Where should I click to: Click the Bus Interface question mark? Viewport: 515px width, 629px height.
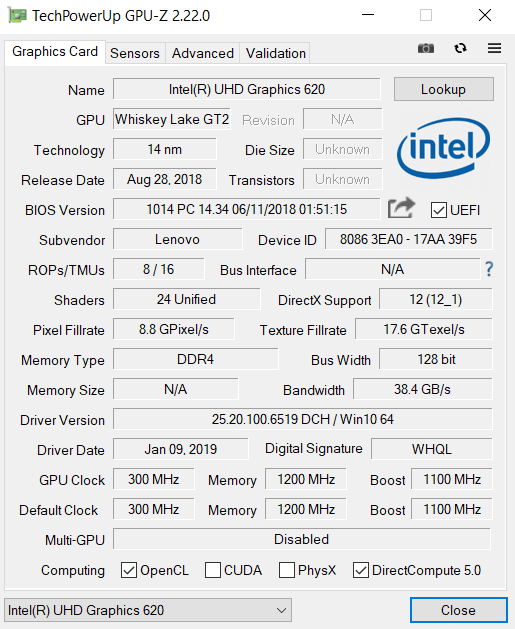coord(489,269)
